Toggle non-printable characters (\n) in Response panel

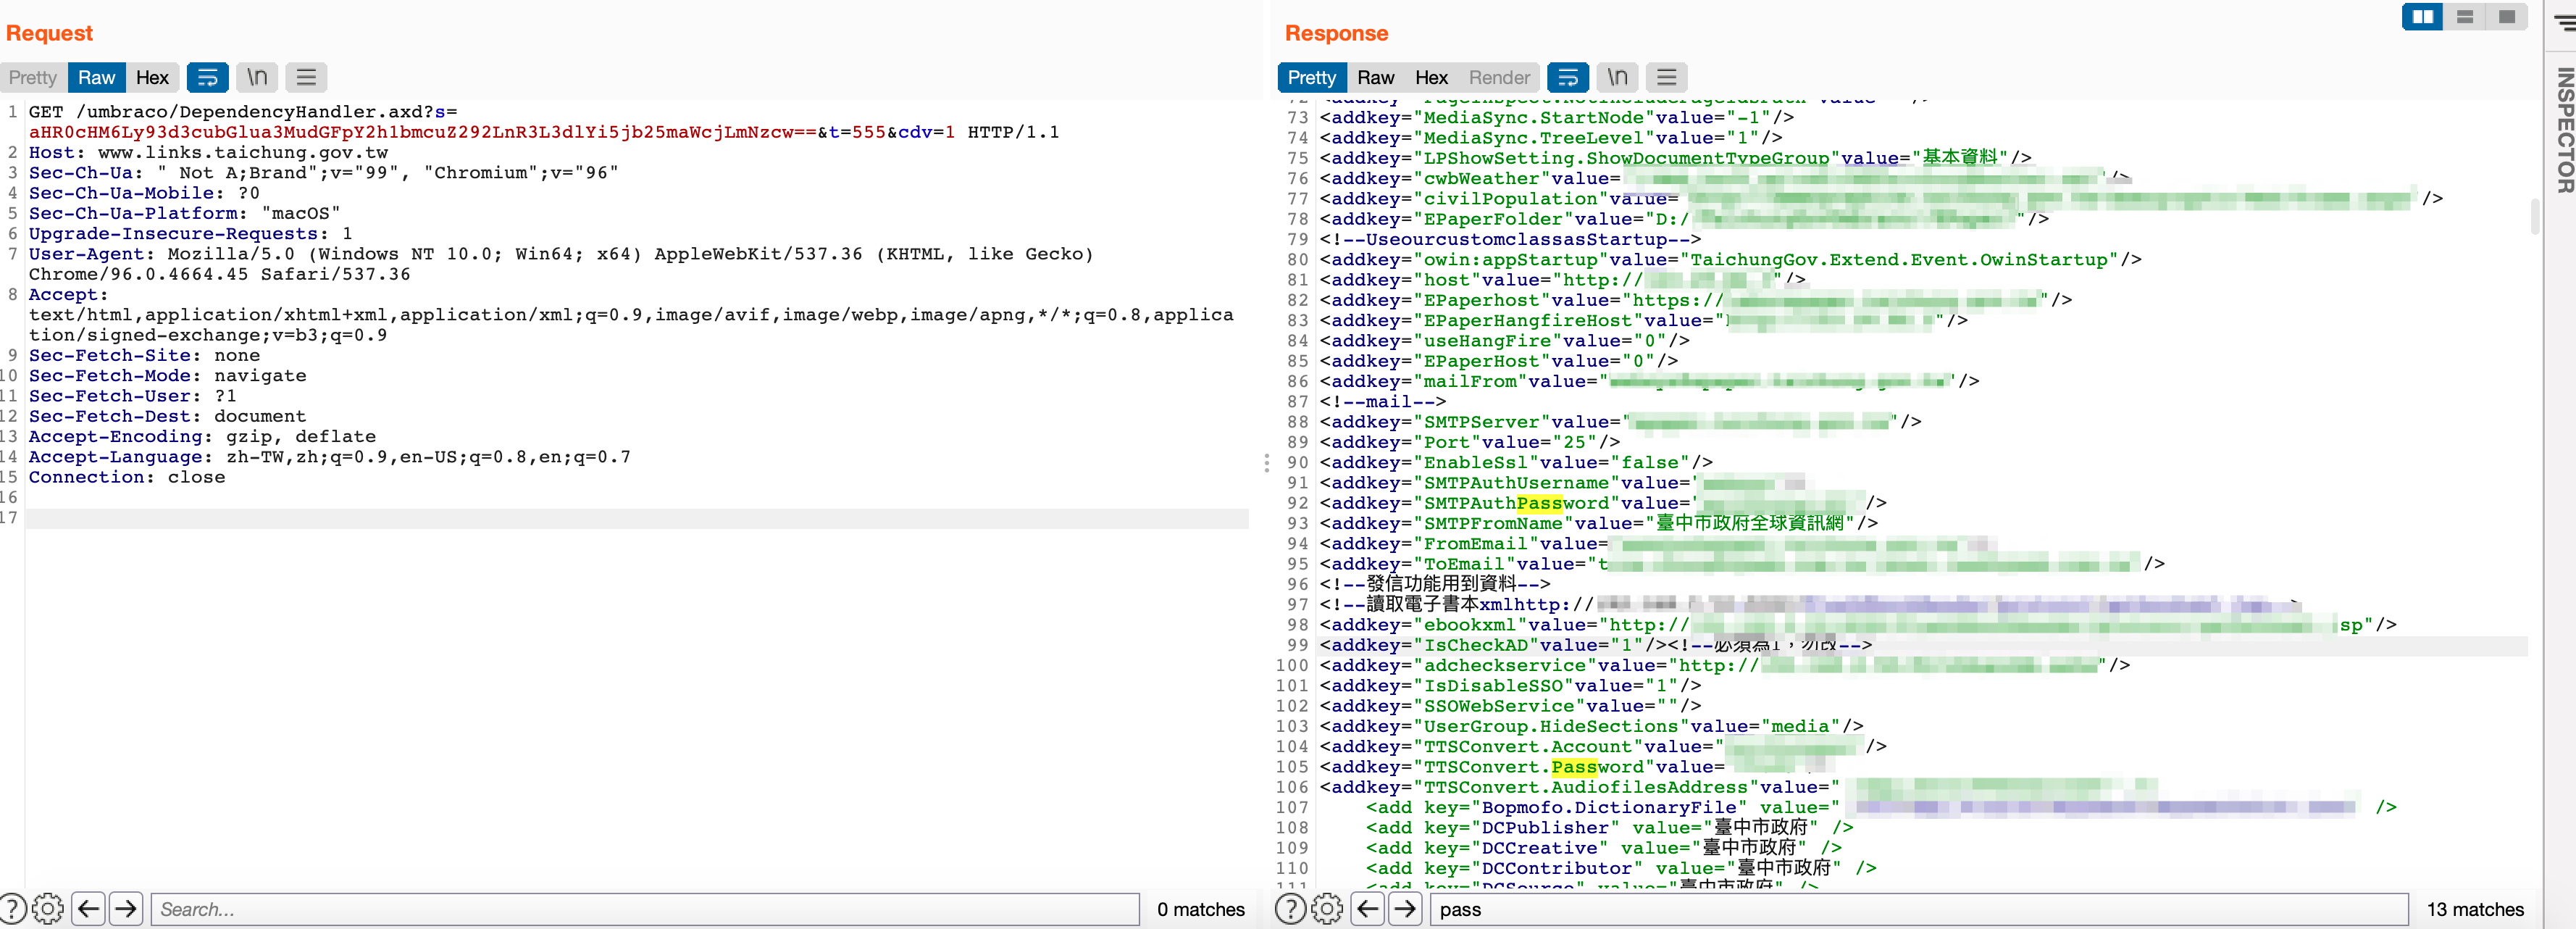click(1617, 77)
